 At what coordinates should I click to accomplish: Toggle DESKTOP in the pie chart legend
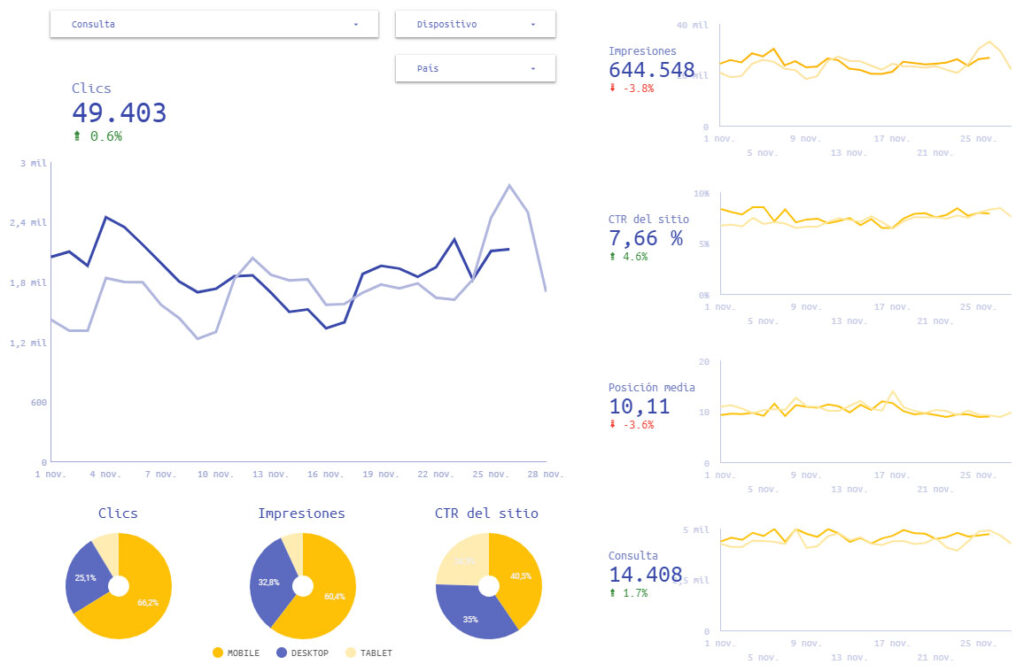(x=308, y=652)
